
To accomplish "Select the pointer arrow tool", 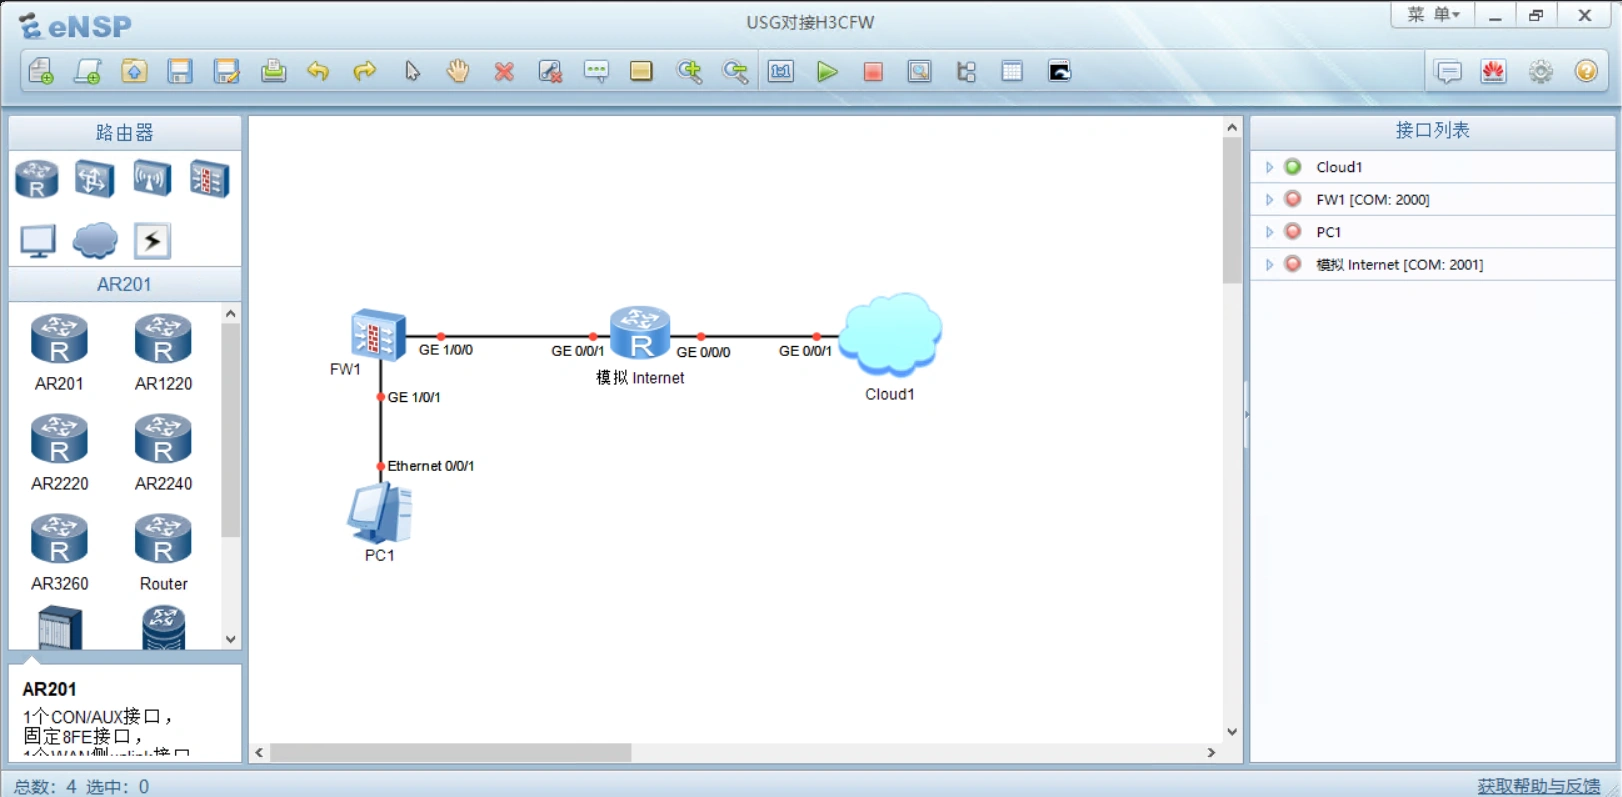I will (412, 71).
